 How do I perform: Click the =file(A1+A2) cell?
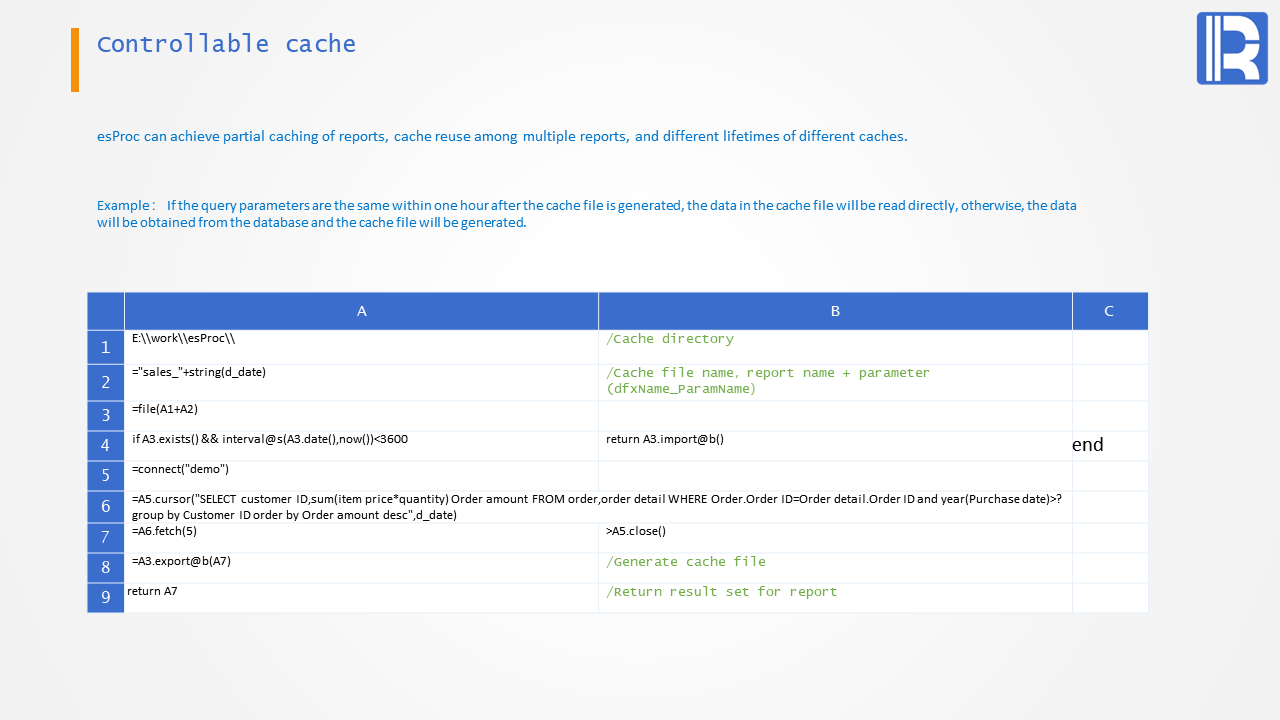click(x=361, y=416)
